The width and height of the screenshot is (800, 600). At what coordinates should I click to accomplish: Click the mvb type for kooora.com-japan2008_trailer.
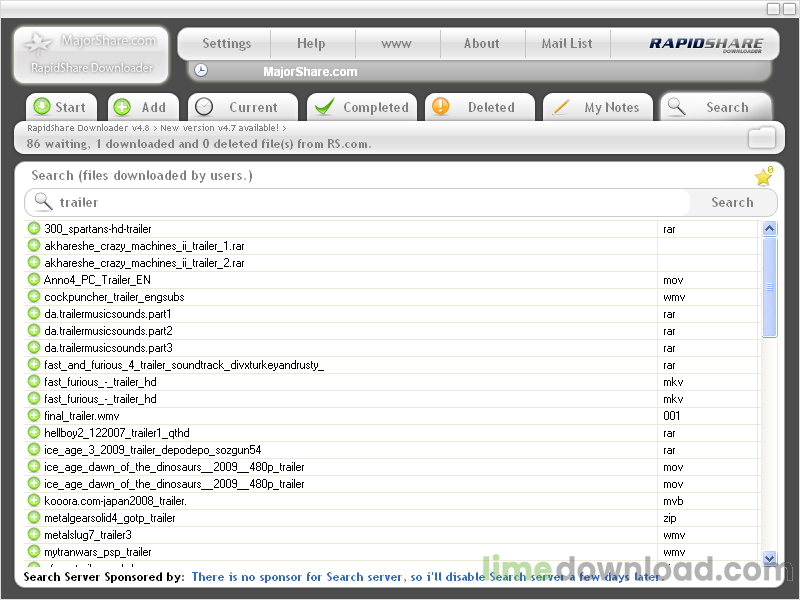click(x=673, y=501)
